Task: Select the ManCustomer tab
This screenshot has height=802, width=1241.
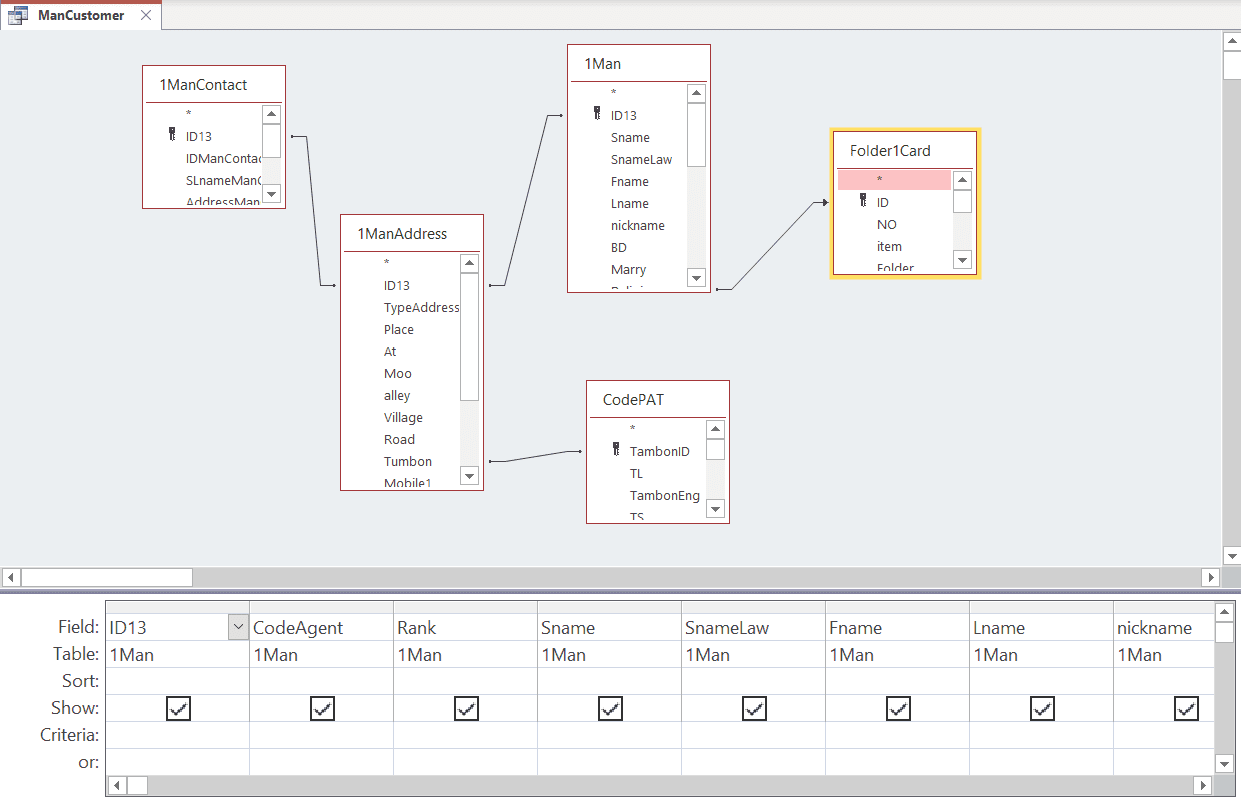Action: pos(81,15)
